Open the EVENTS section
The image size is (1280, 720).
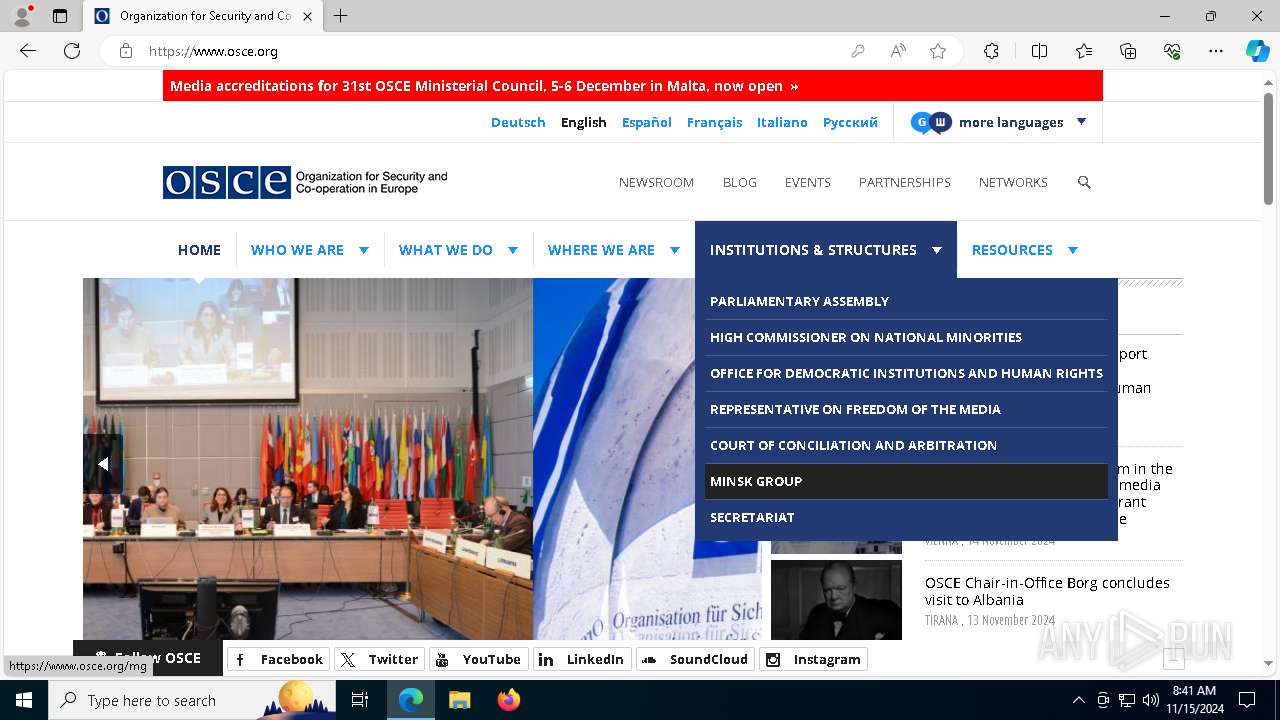(x=808, y=182)
